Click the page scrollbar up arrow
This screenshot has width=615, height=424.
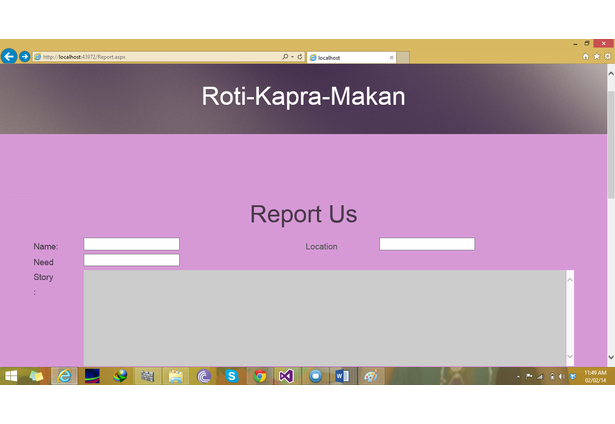[611, 74]
